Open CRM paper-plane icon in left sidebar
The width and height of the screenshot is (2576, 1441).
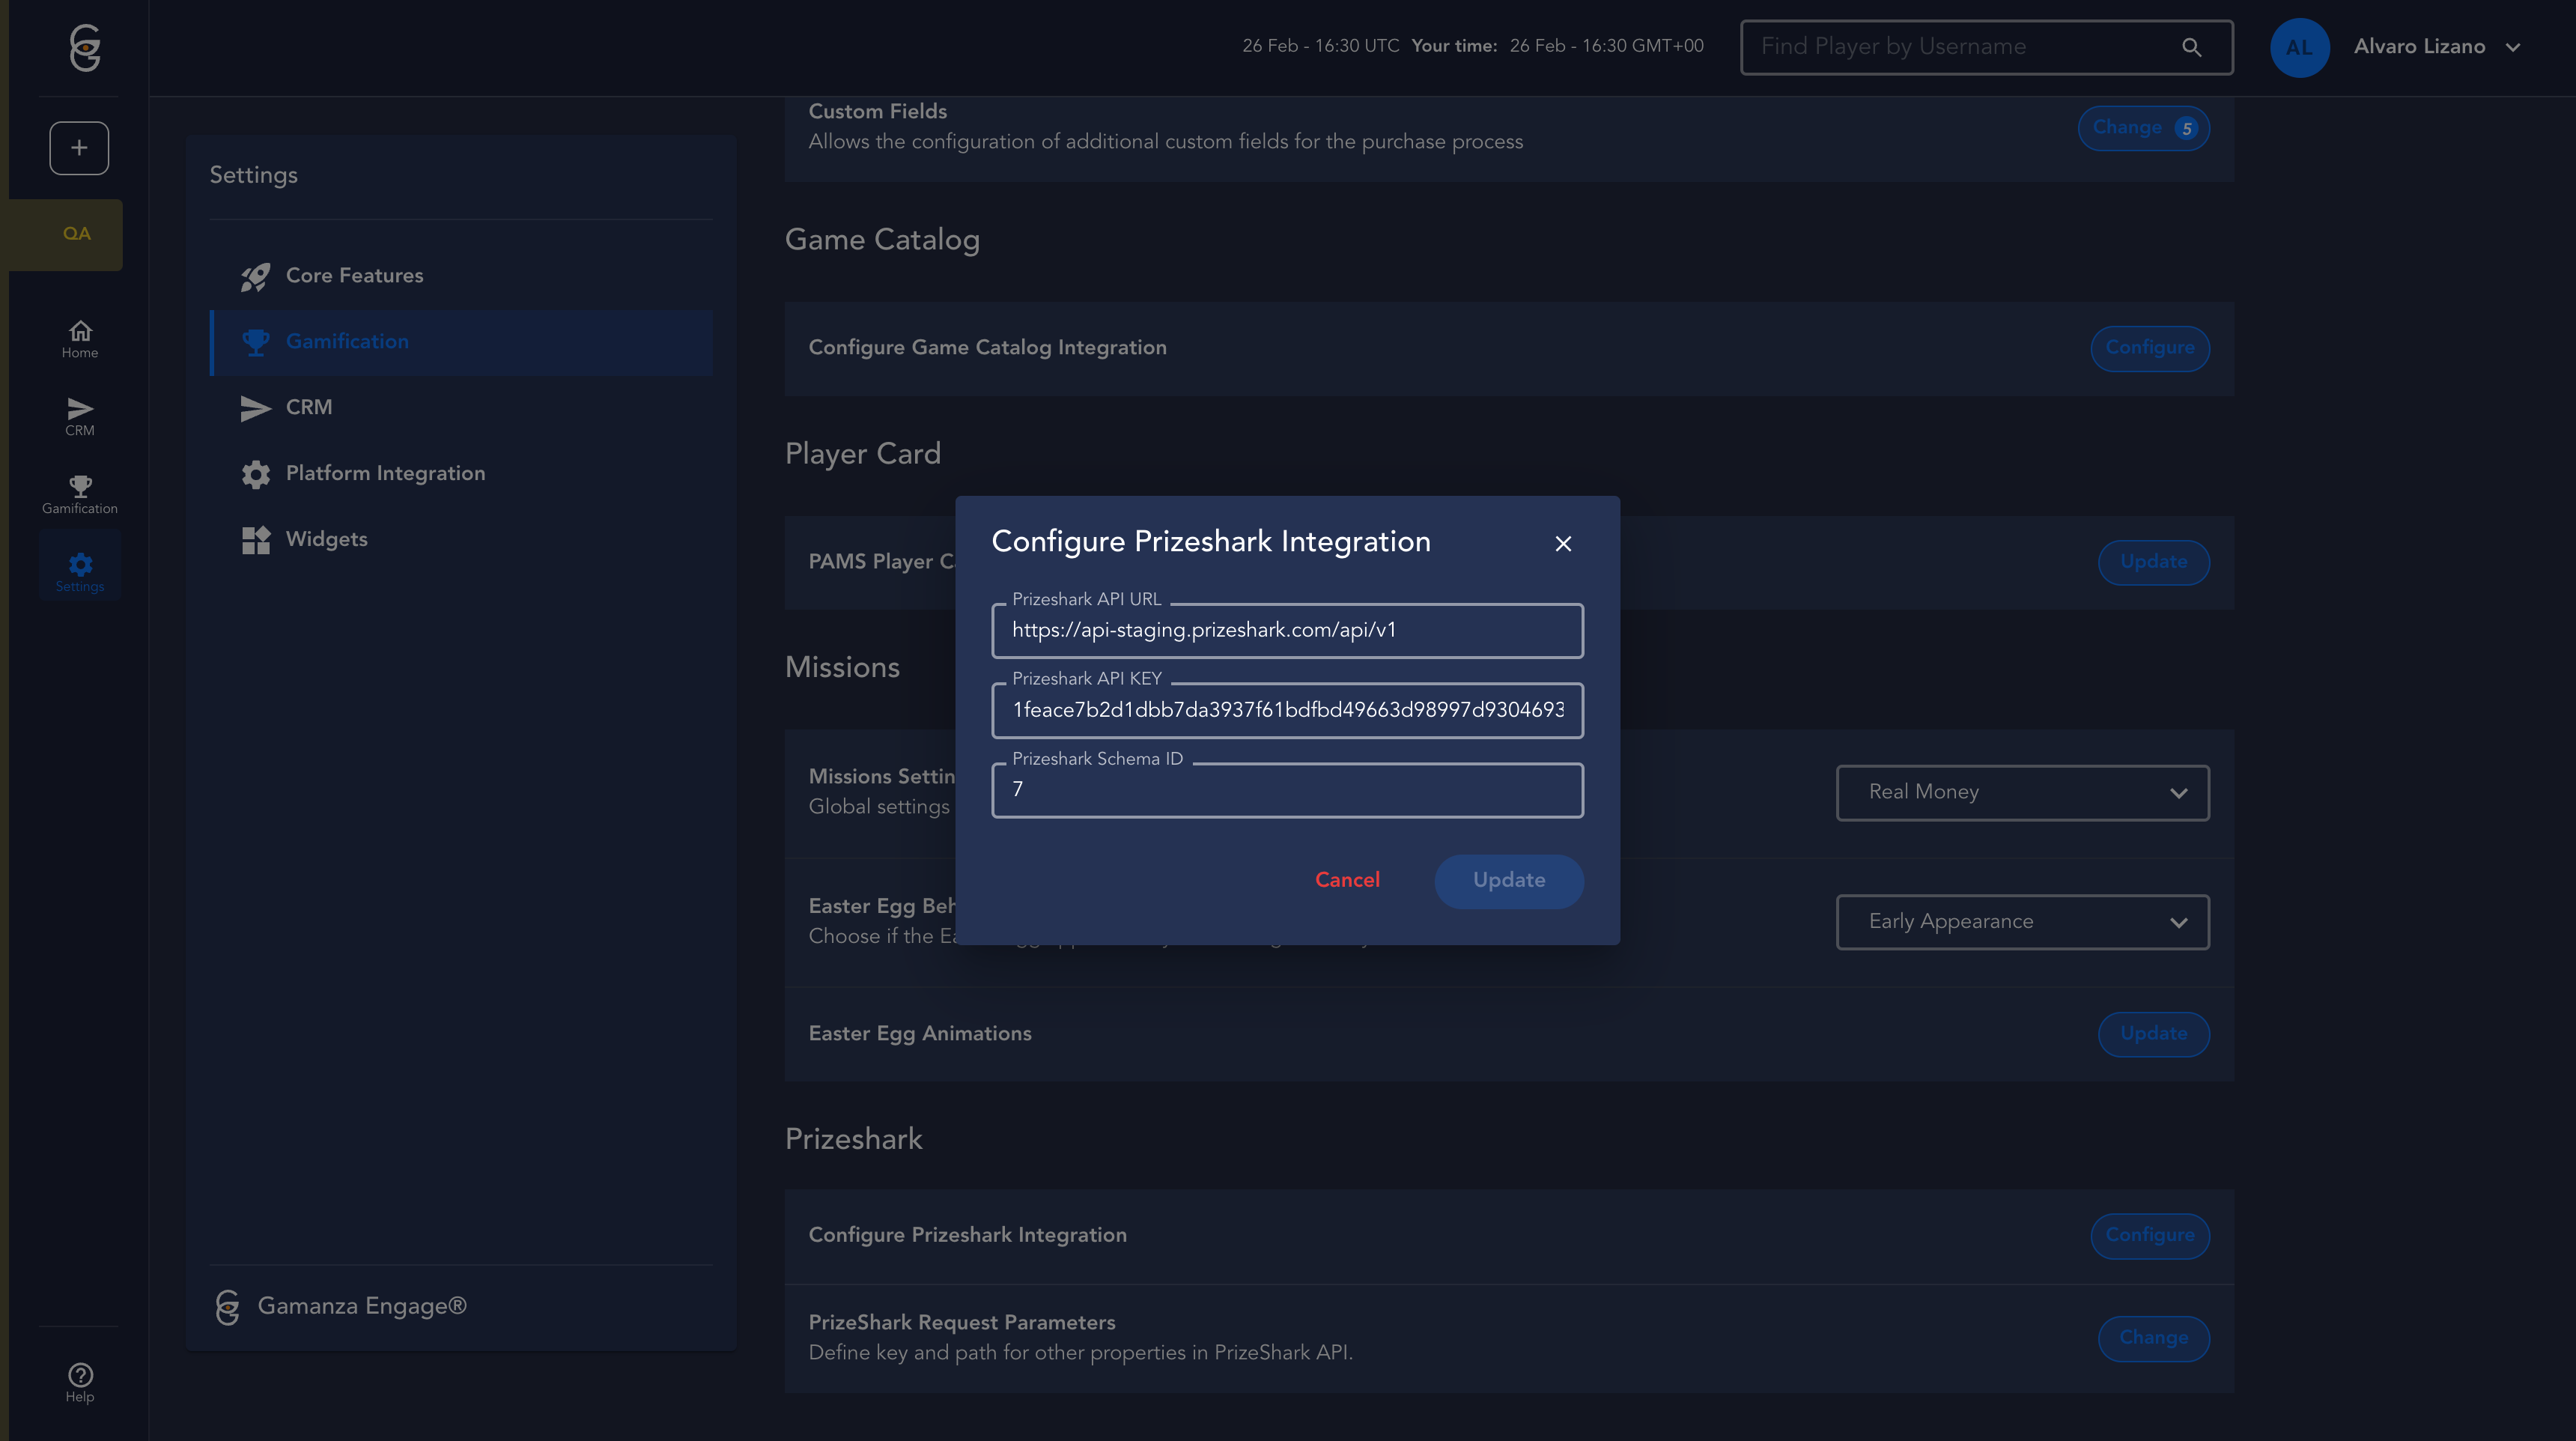click(80, 416)
